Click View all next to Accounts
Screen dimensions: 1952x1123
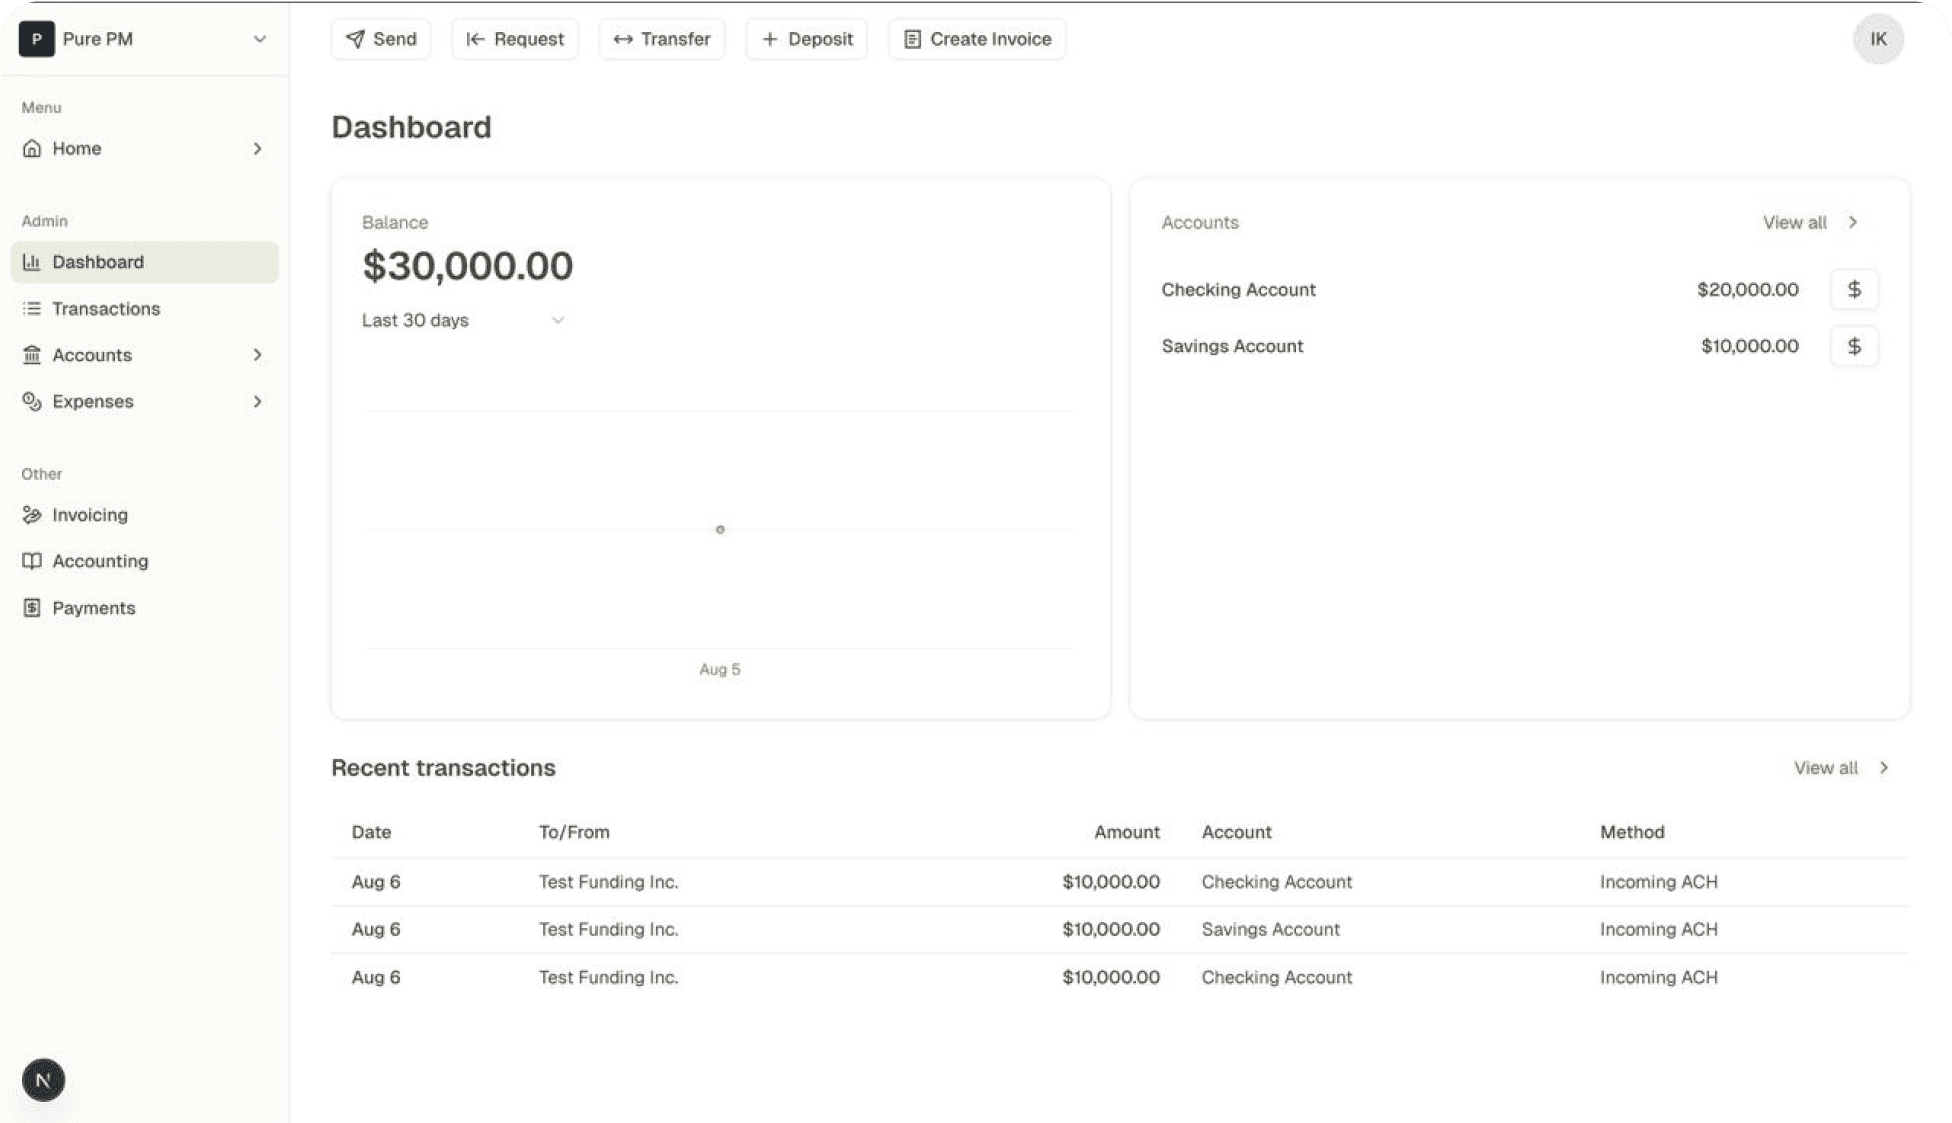1808,222
